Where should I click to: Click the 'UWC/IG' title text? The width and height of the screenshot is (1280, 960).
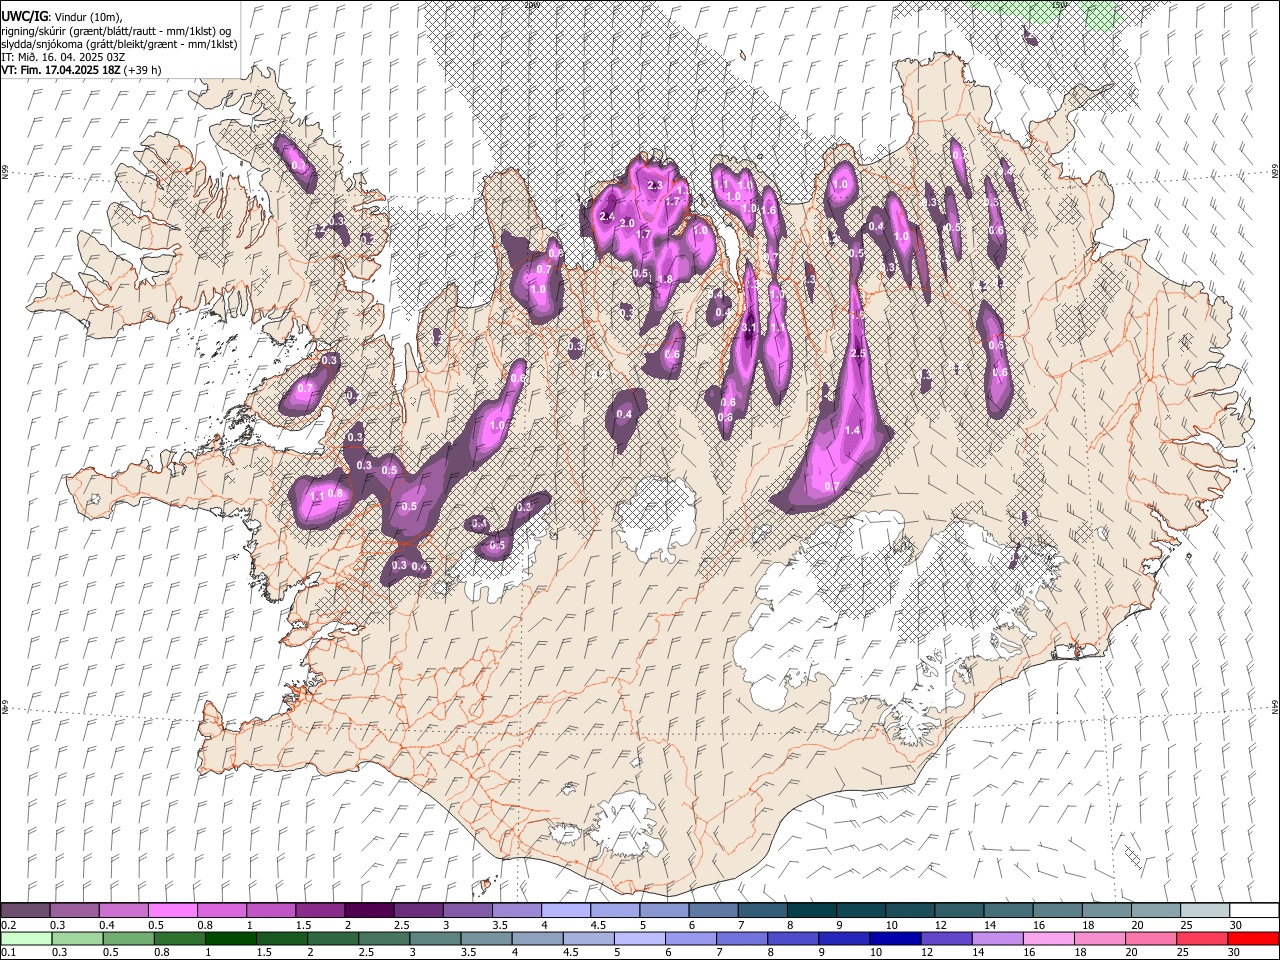[24, 18]
